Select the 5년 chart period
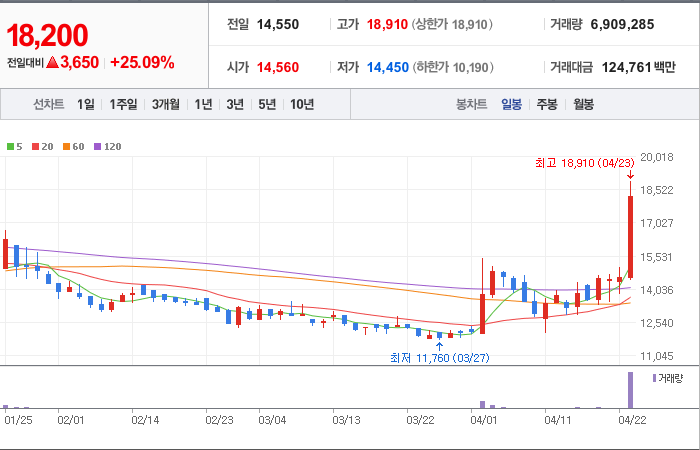This screenshot has height=450, width=700. (x=267, y=104)
